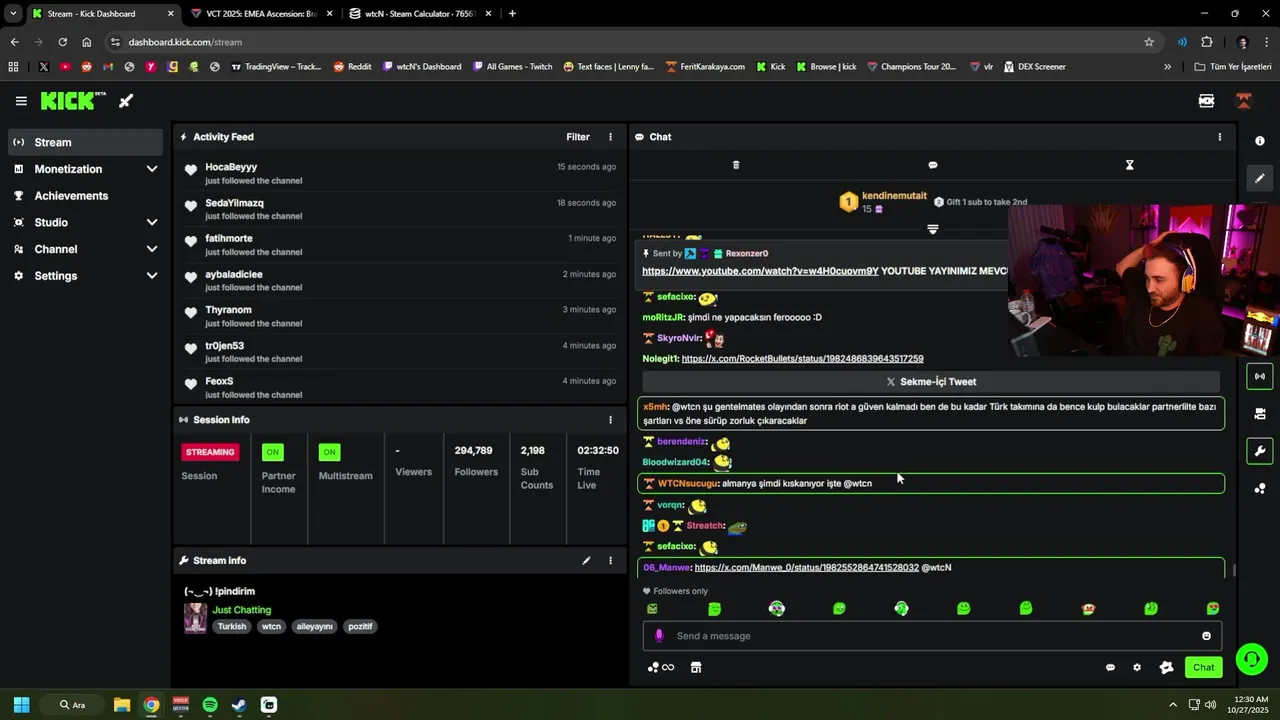Click the pencil icon in right sidebar
1280x720 pixels.
pyautogui.click(x=1259, y=178)
